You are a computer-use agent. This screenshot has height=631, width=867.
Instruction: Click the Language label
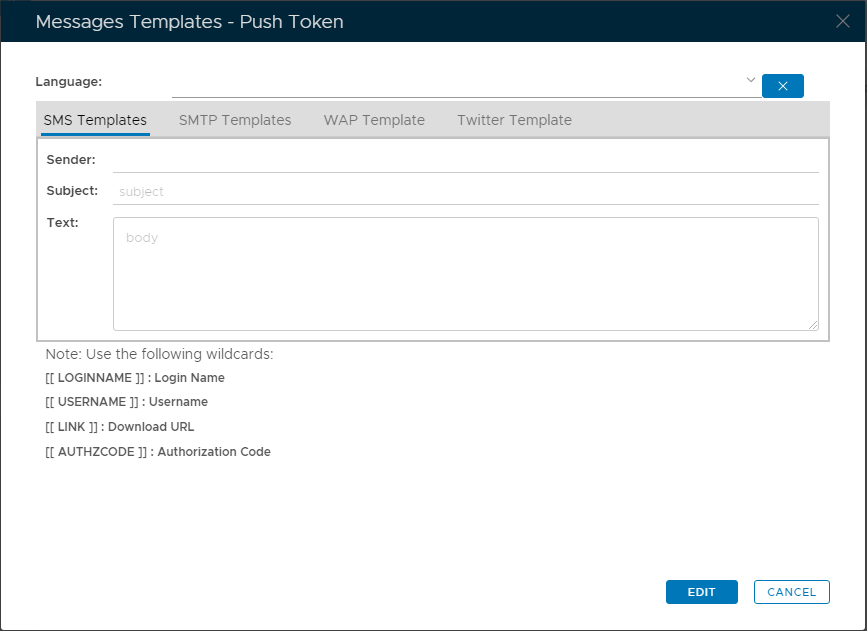tap(69, 81)
